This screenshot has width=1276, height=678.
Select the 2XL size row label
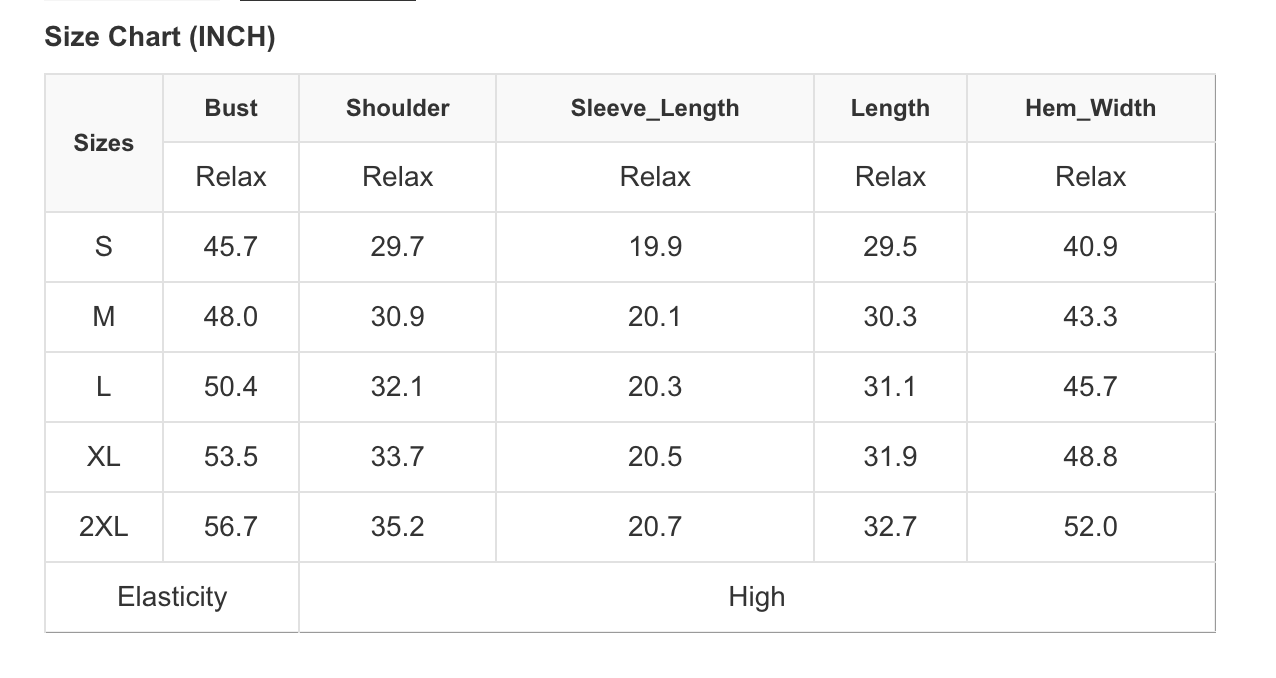pos(104,527)
